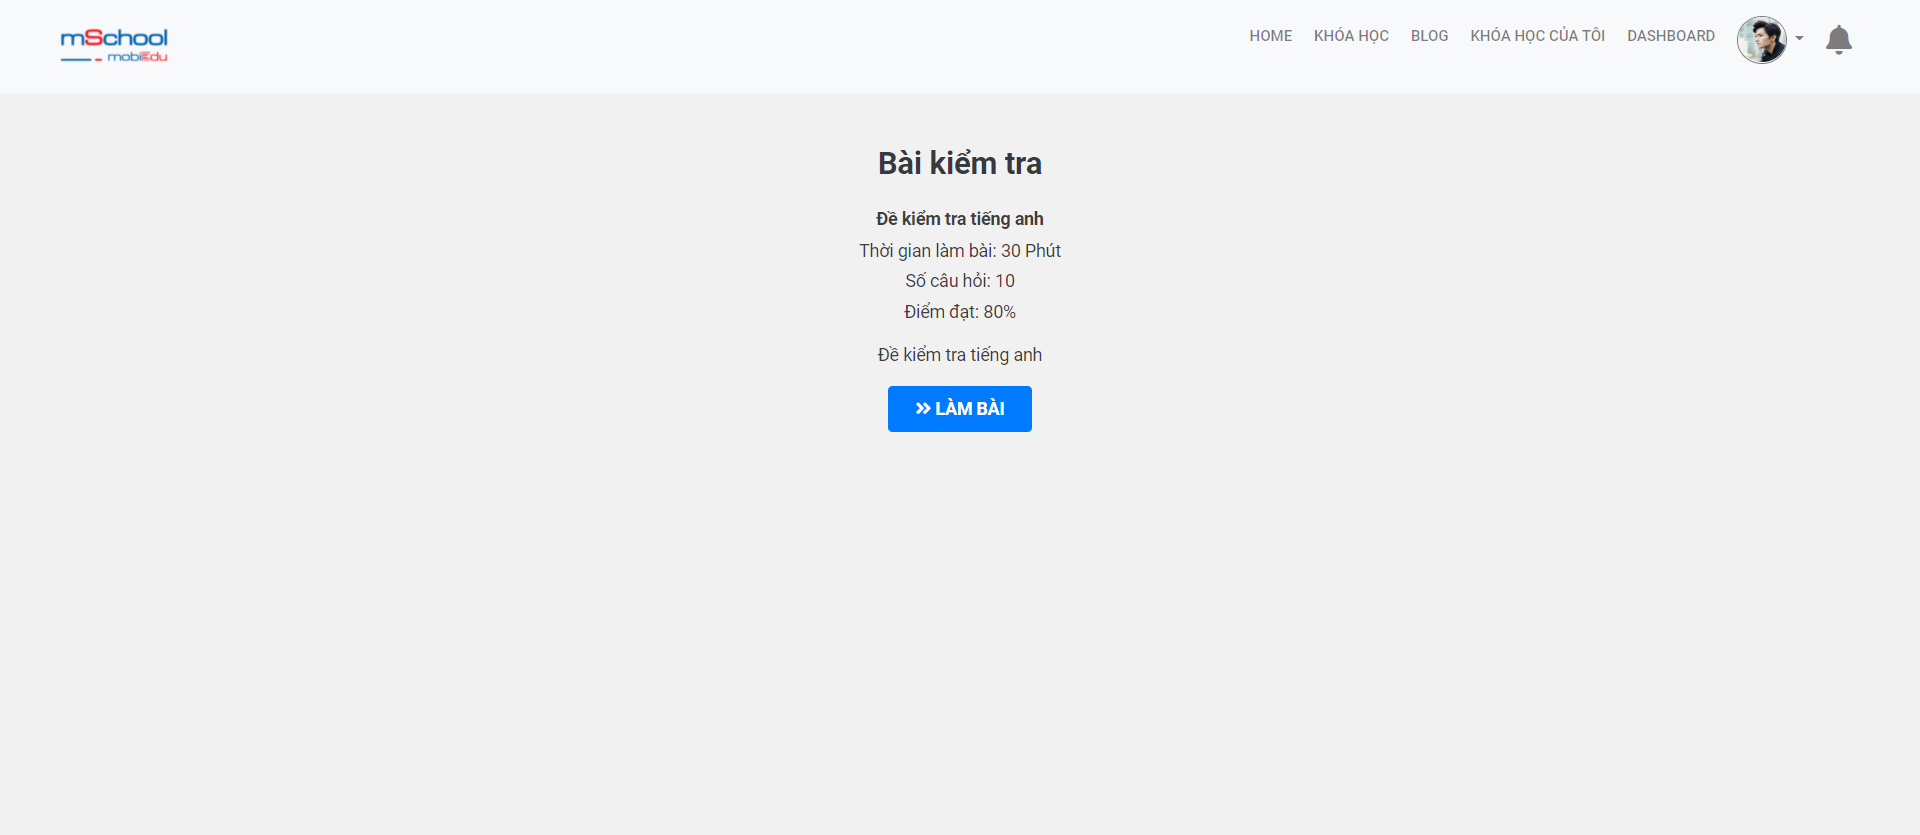
Task: Go to the HOME menu item
Action: [x=1270, y=36]
